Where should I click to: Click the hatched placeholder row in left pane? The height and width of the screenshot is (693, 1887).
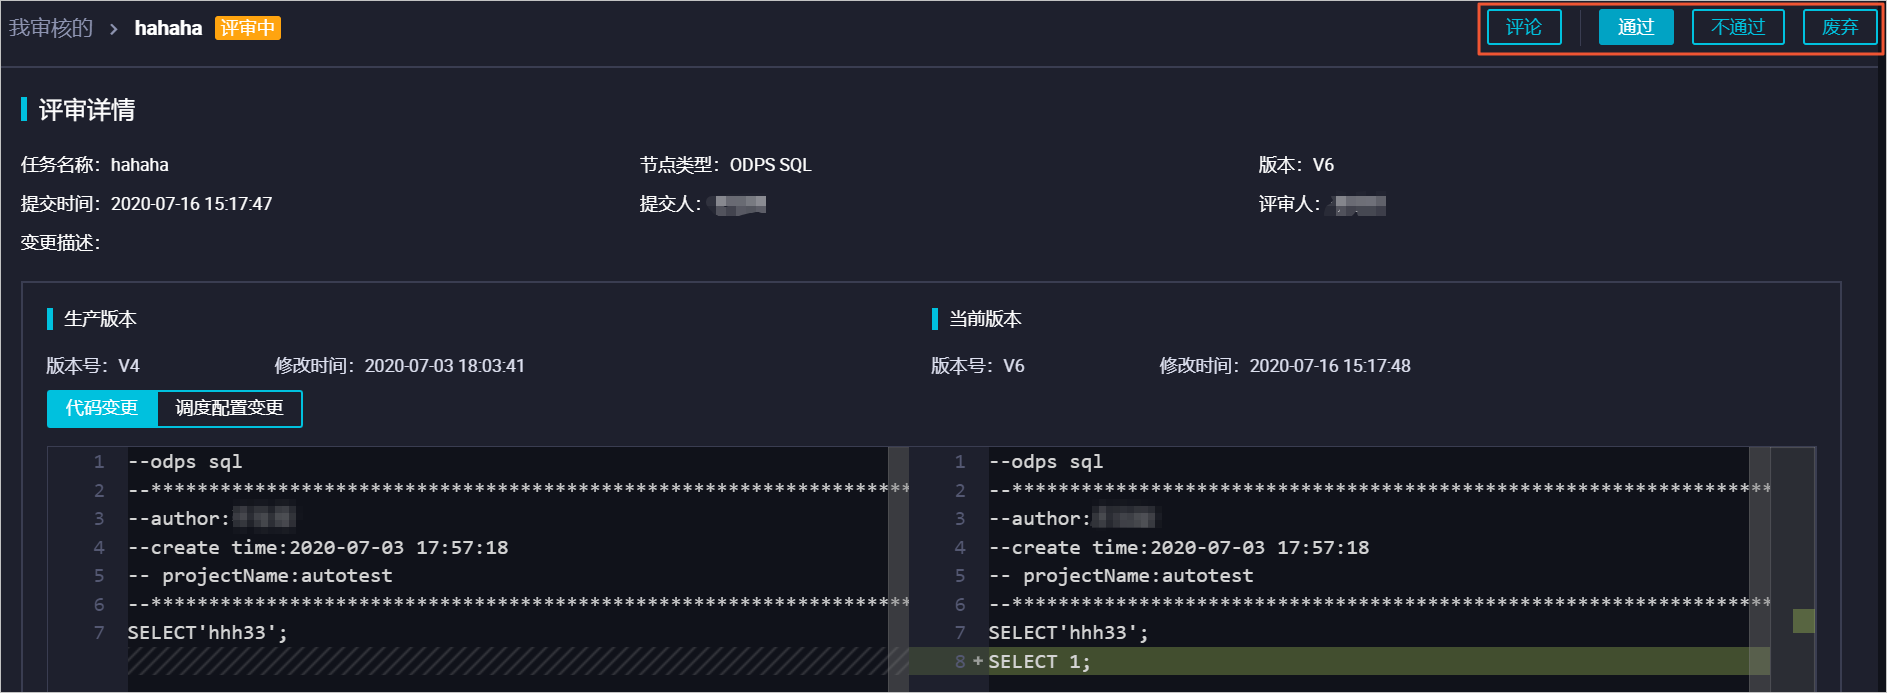pos(507,661)
